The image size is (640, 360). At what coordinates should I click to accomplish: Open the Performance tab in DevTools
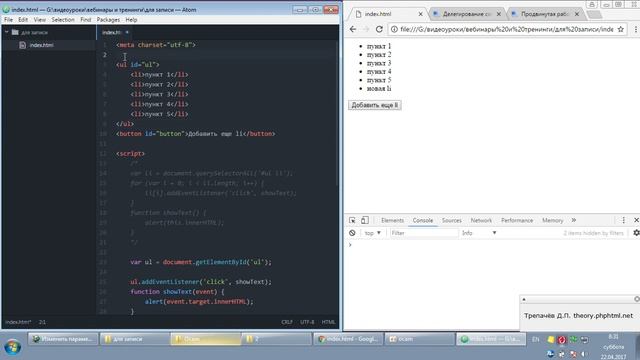[x=517, y=220]
